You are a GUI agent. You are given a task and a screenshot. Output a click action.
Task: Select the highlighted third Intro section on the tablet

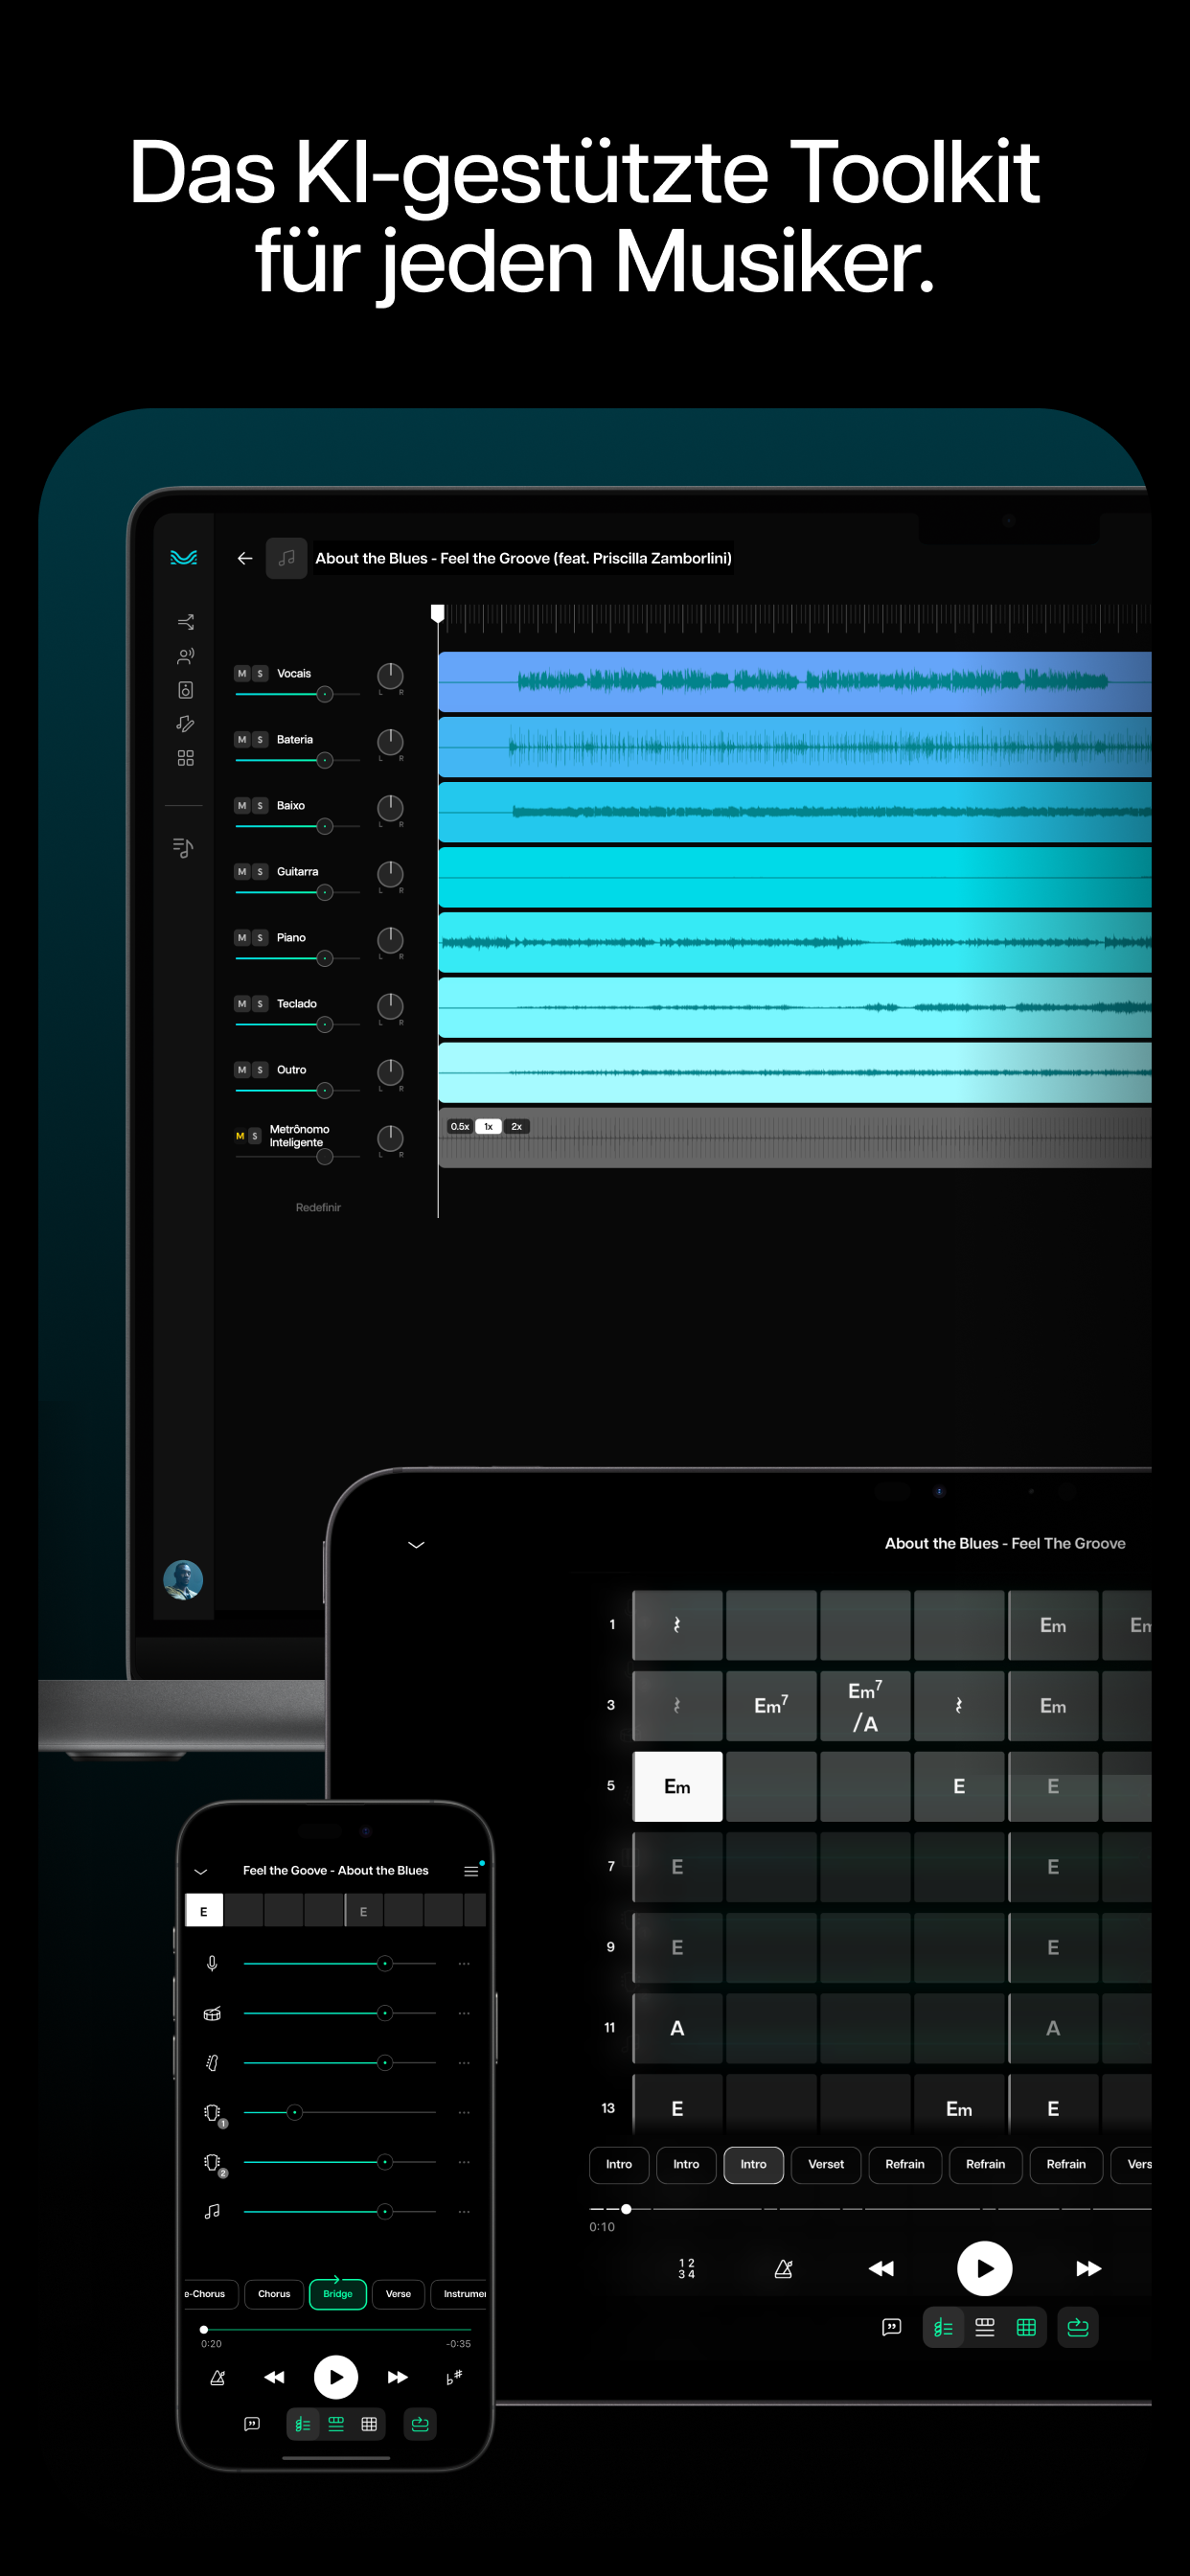click(753, 2164)
